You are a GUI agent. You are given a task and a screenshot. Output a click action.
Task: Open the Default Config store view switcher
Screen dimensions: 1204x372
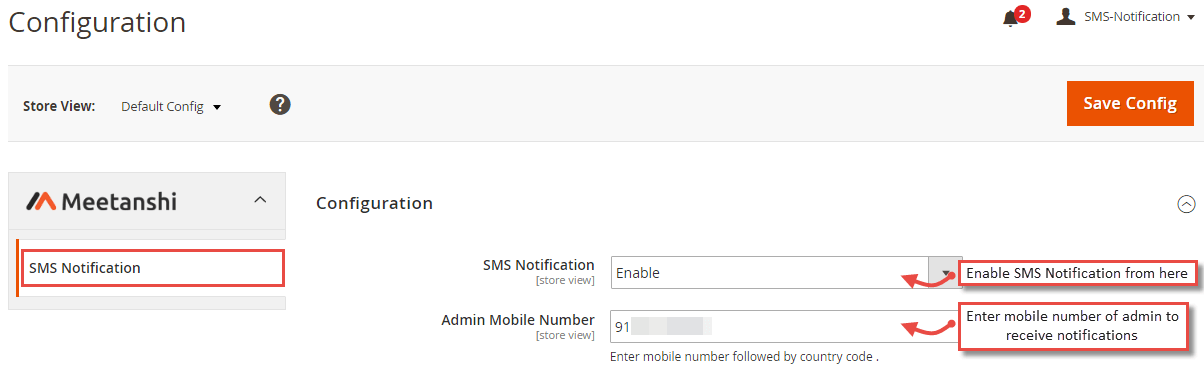pyautogui.click(x=171, y=106)
